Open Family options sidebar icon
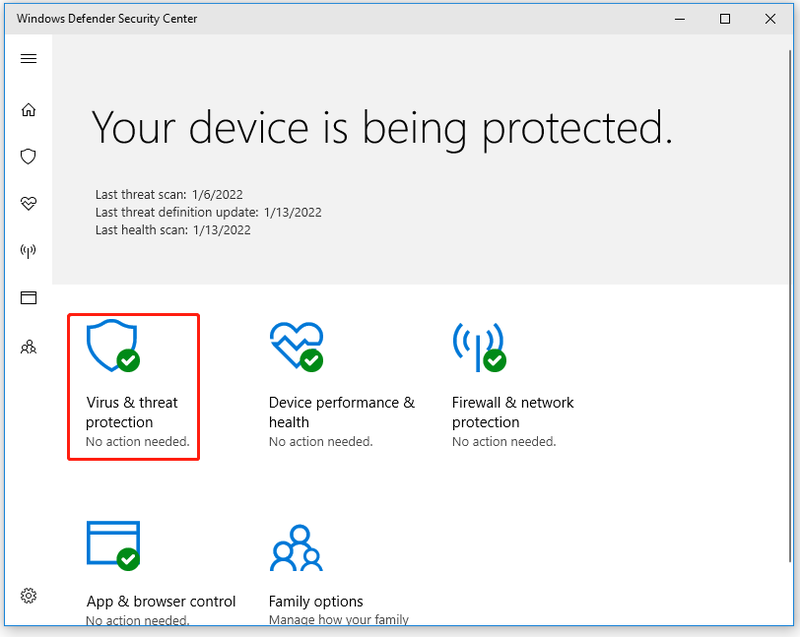 [29, 347]
